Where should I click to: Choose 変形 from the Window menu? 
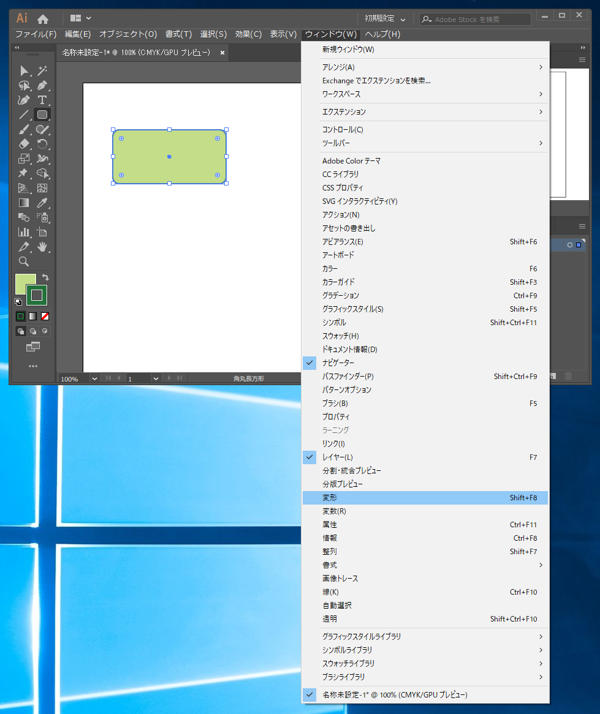pyautogui.click(x=425, y=498)
